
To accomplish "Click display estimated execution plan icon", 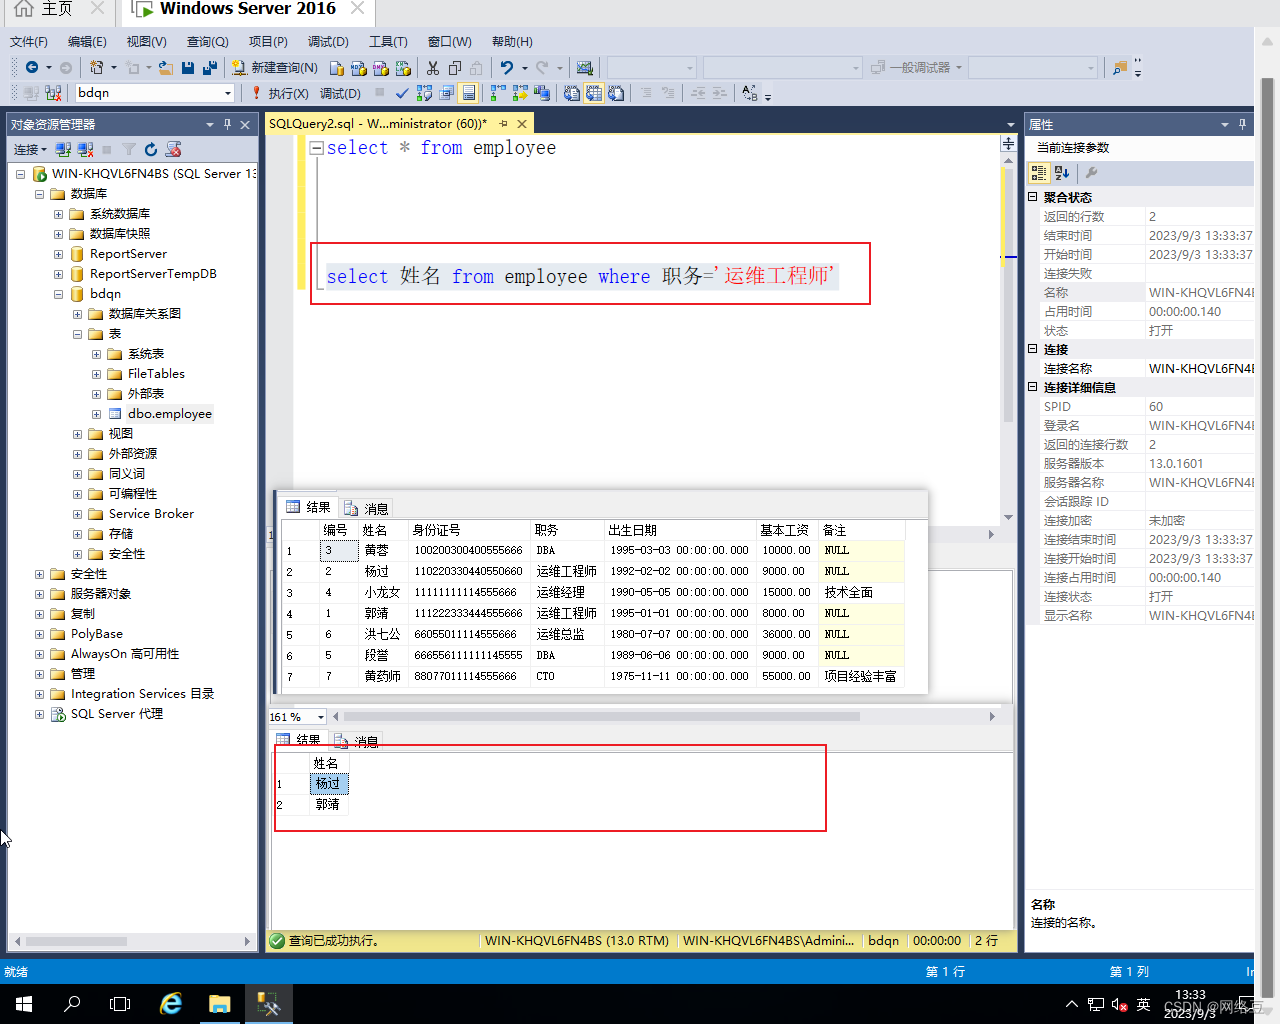I will click(424, 93).
